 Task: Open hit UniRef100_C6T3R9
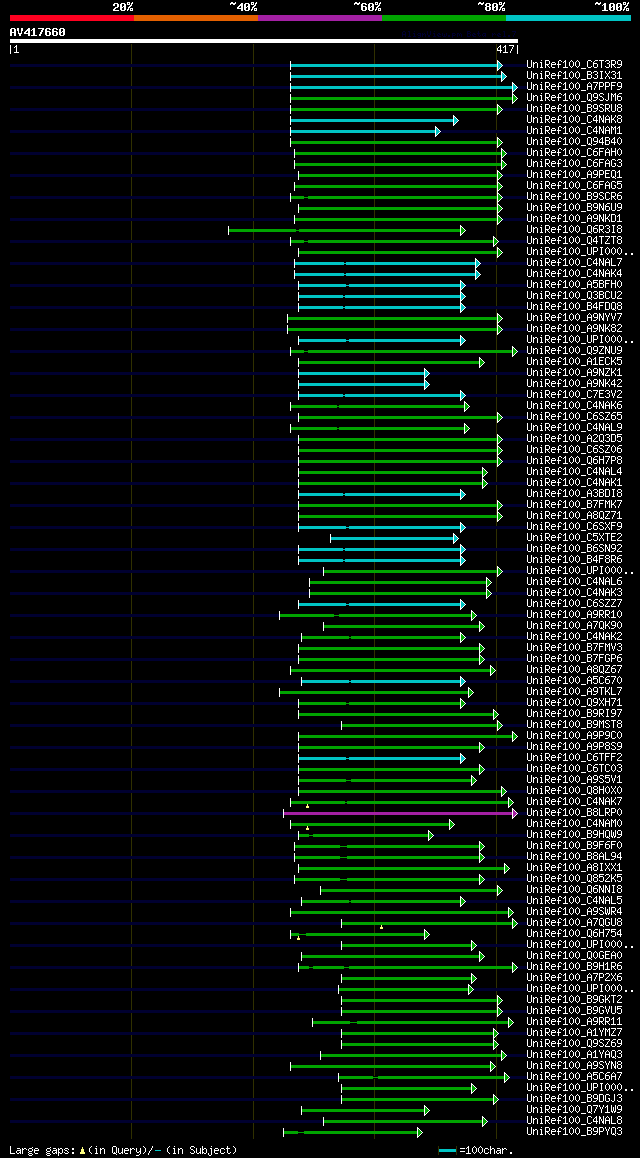[x=574, y=64]
